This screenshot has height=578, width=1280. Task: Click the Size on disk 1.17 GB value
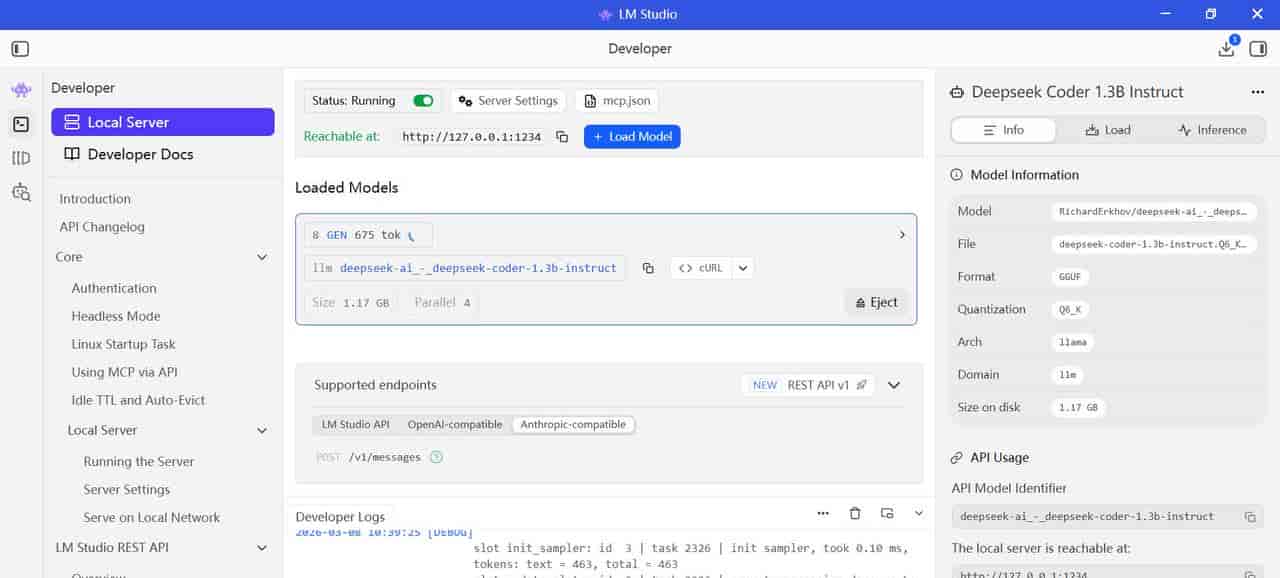[1078, 408]
